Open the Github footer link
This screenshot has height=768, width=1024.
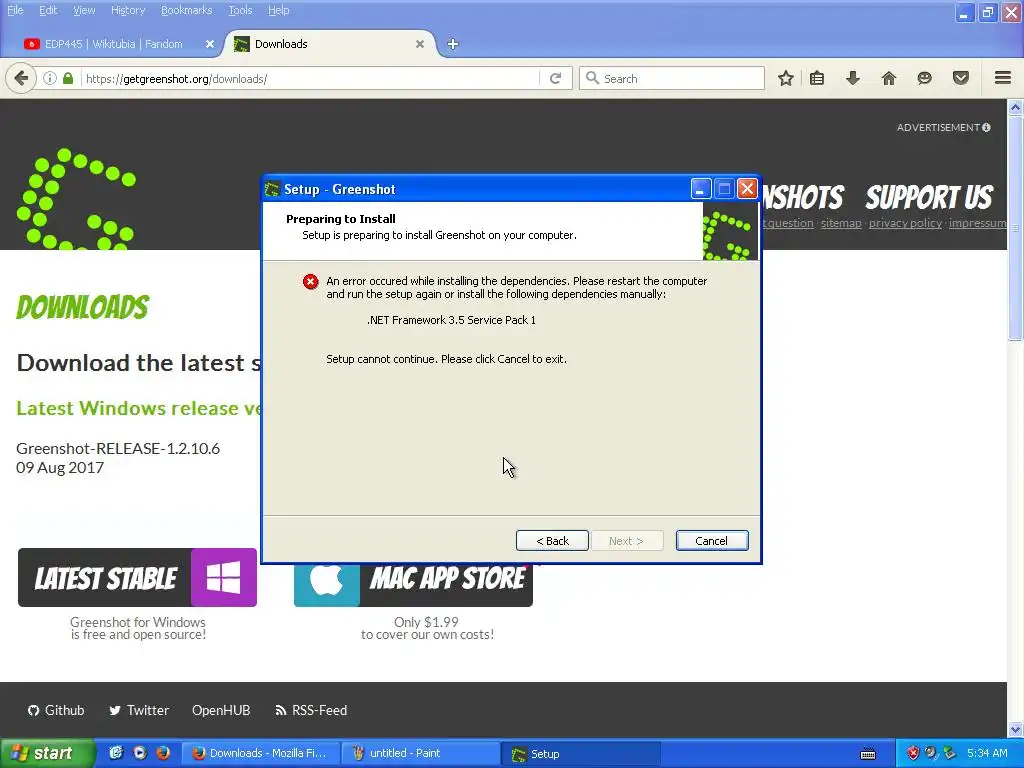point(56,710)
